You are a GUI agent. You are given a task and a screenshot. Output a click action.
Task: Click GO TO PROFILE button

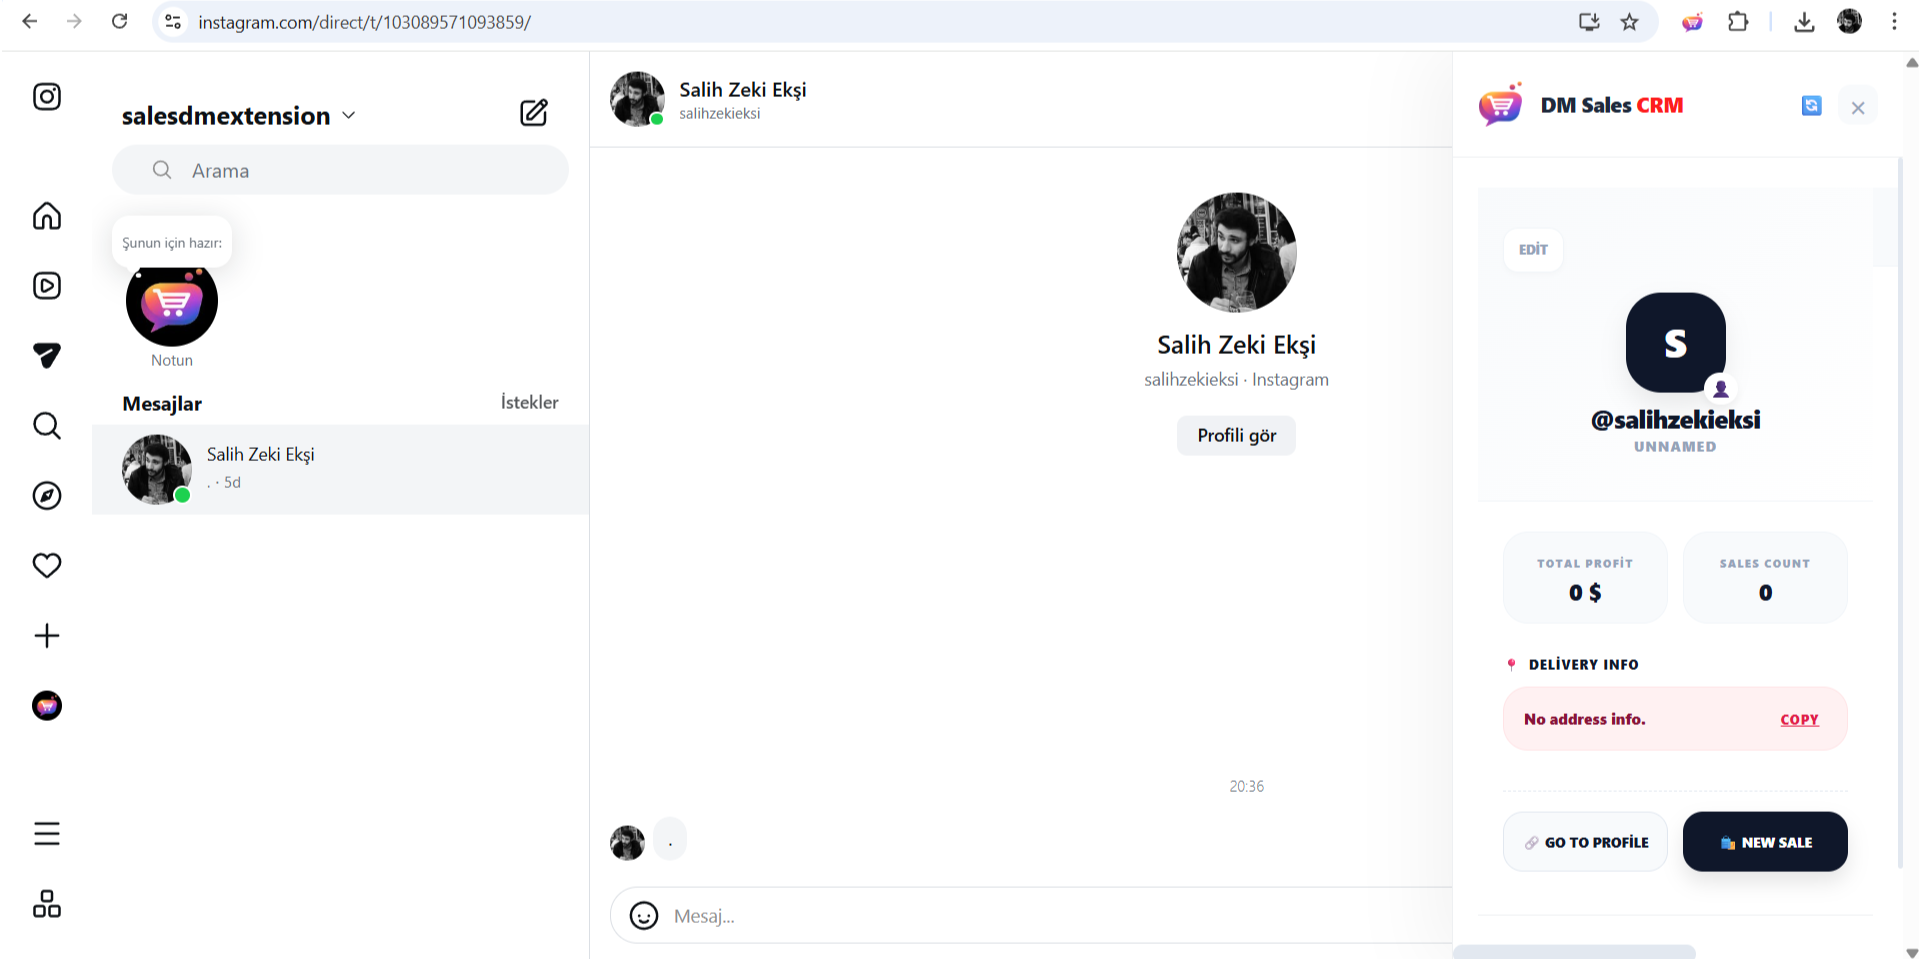(x=1585, y=842)
